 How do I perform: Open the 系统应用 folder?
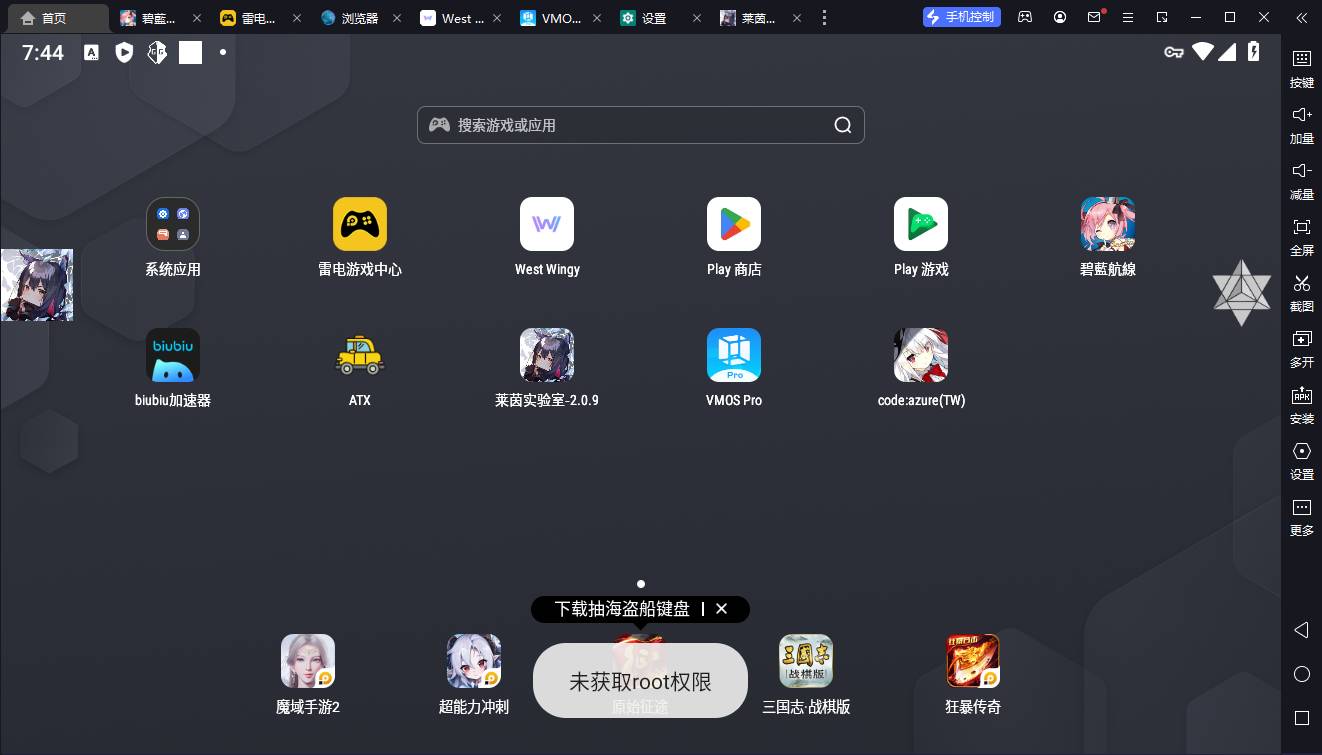[x=173, y=224]
